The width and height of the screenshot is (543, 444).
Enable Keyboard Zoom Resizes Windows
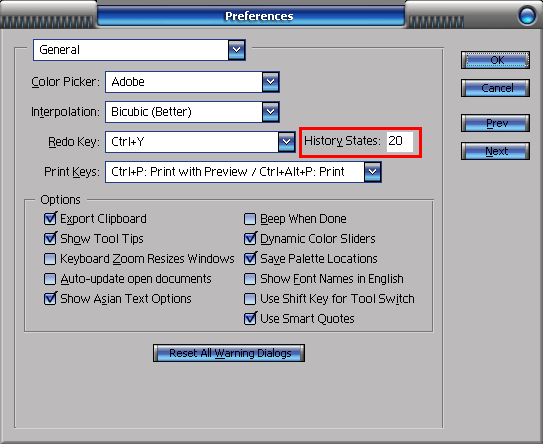50,259
